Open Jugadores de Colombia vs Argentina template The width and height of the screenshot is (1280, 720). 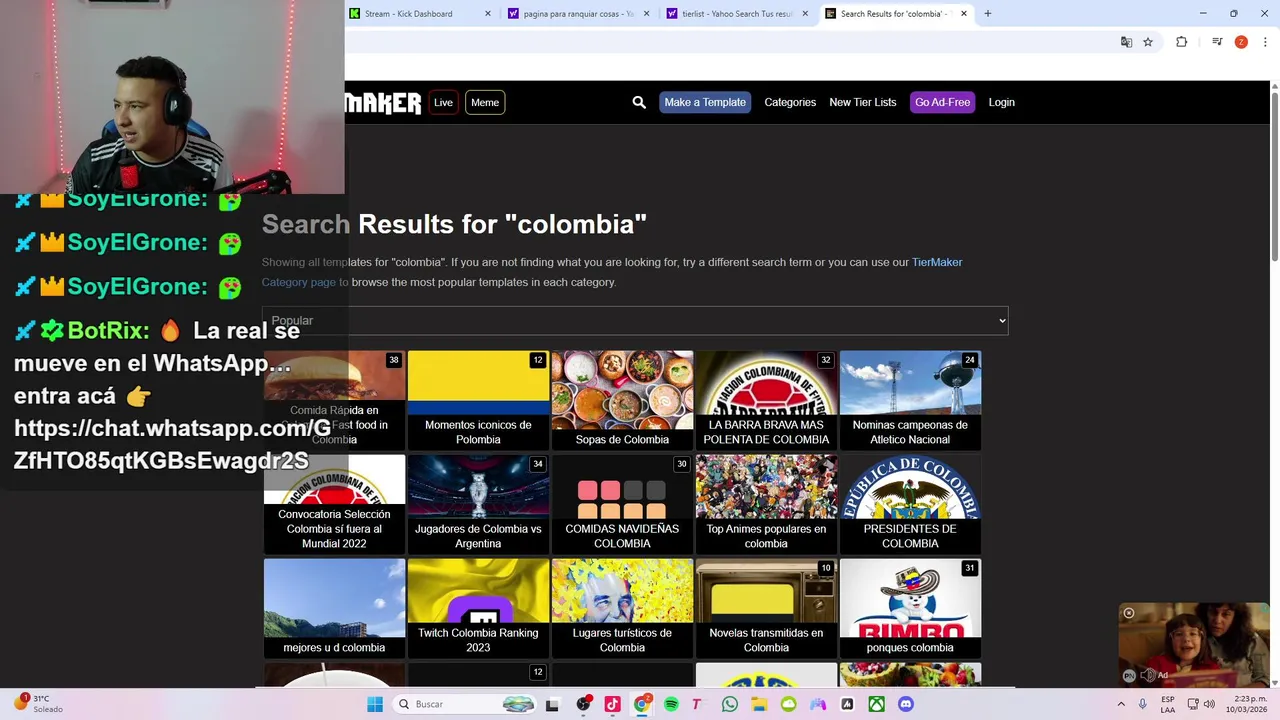tap(478, 504)
